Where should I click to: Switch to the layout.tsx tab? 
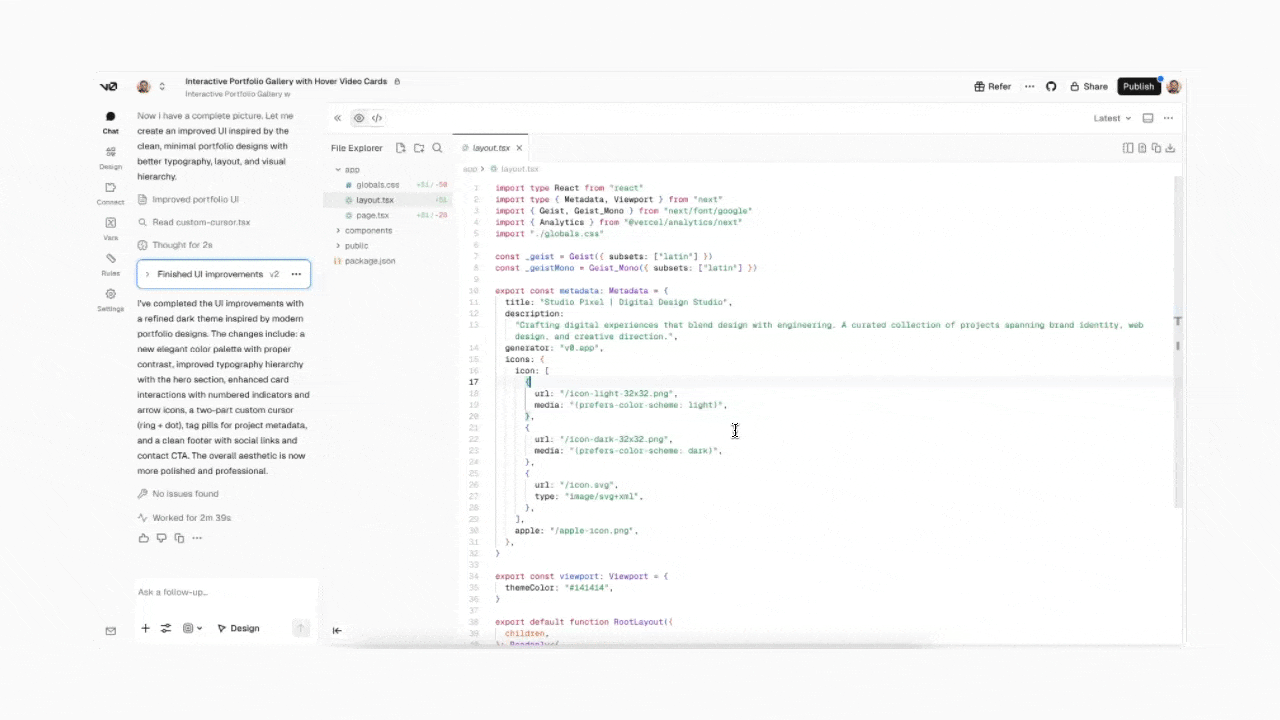491,147
